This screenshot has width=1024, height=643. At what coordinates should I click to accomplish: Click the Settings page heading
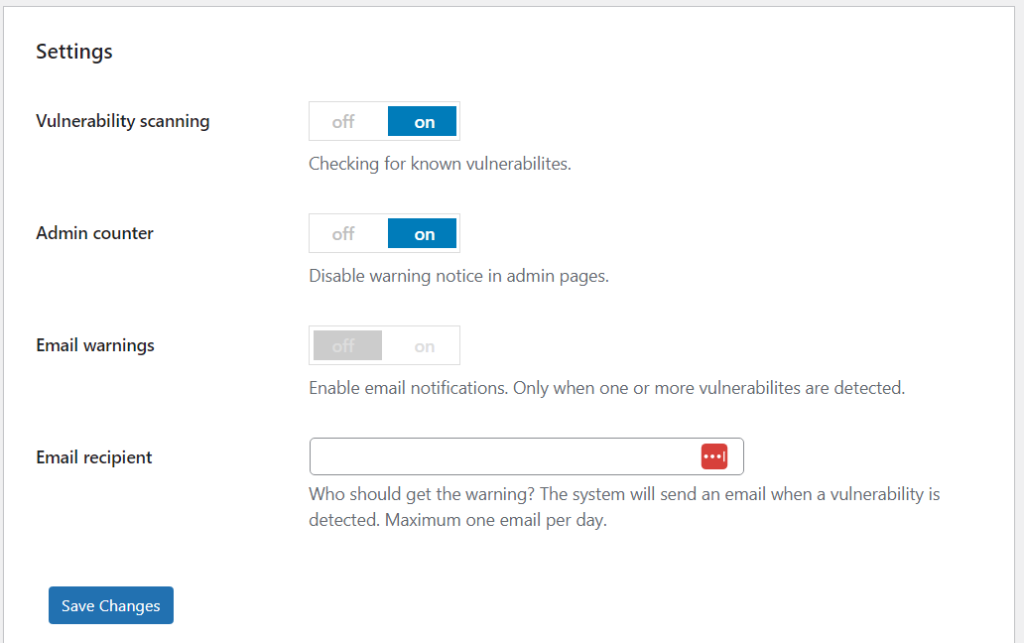[74, 51]
